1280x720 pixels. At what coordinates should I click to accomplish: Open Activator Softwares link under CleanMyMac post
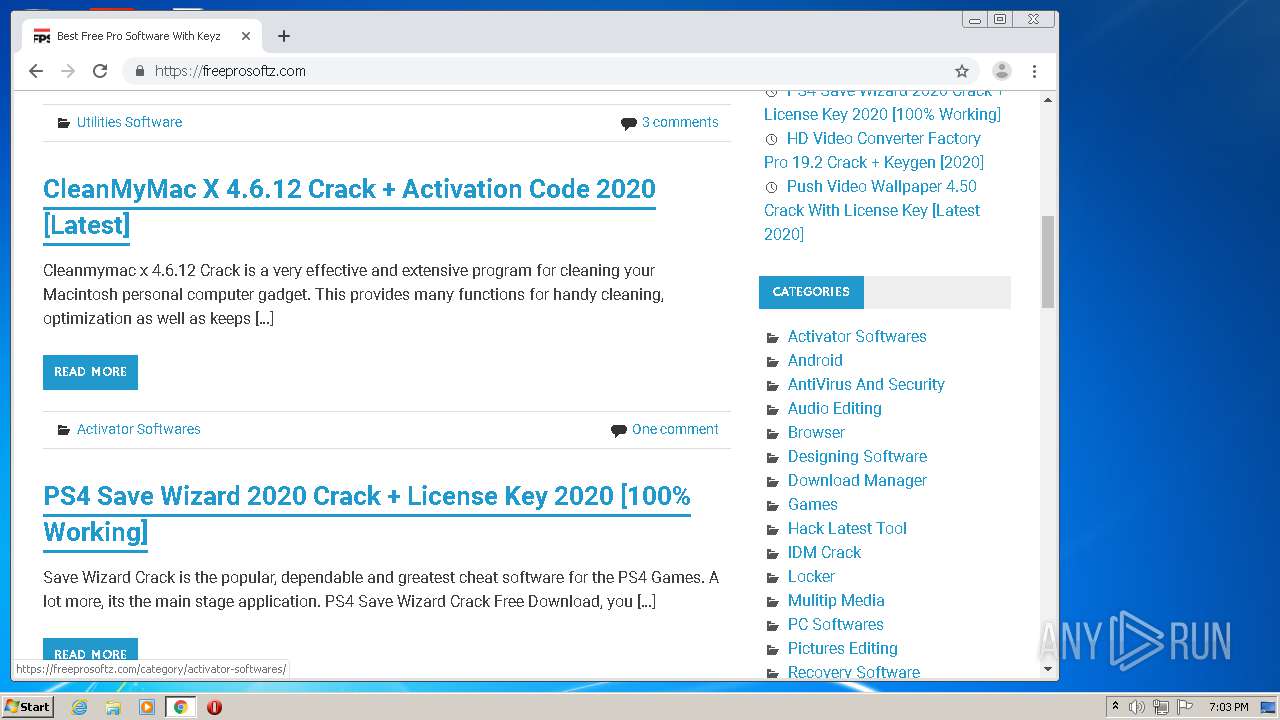pos(139,429)
